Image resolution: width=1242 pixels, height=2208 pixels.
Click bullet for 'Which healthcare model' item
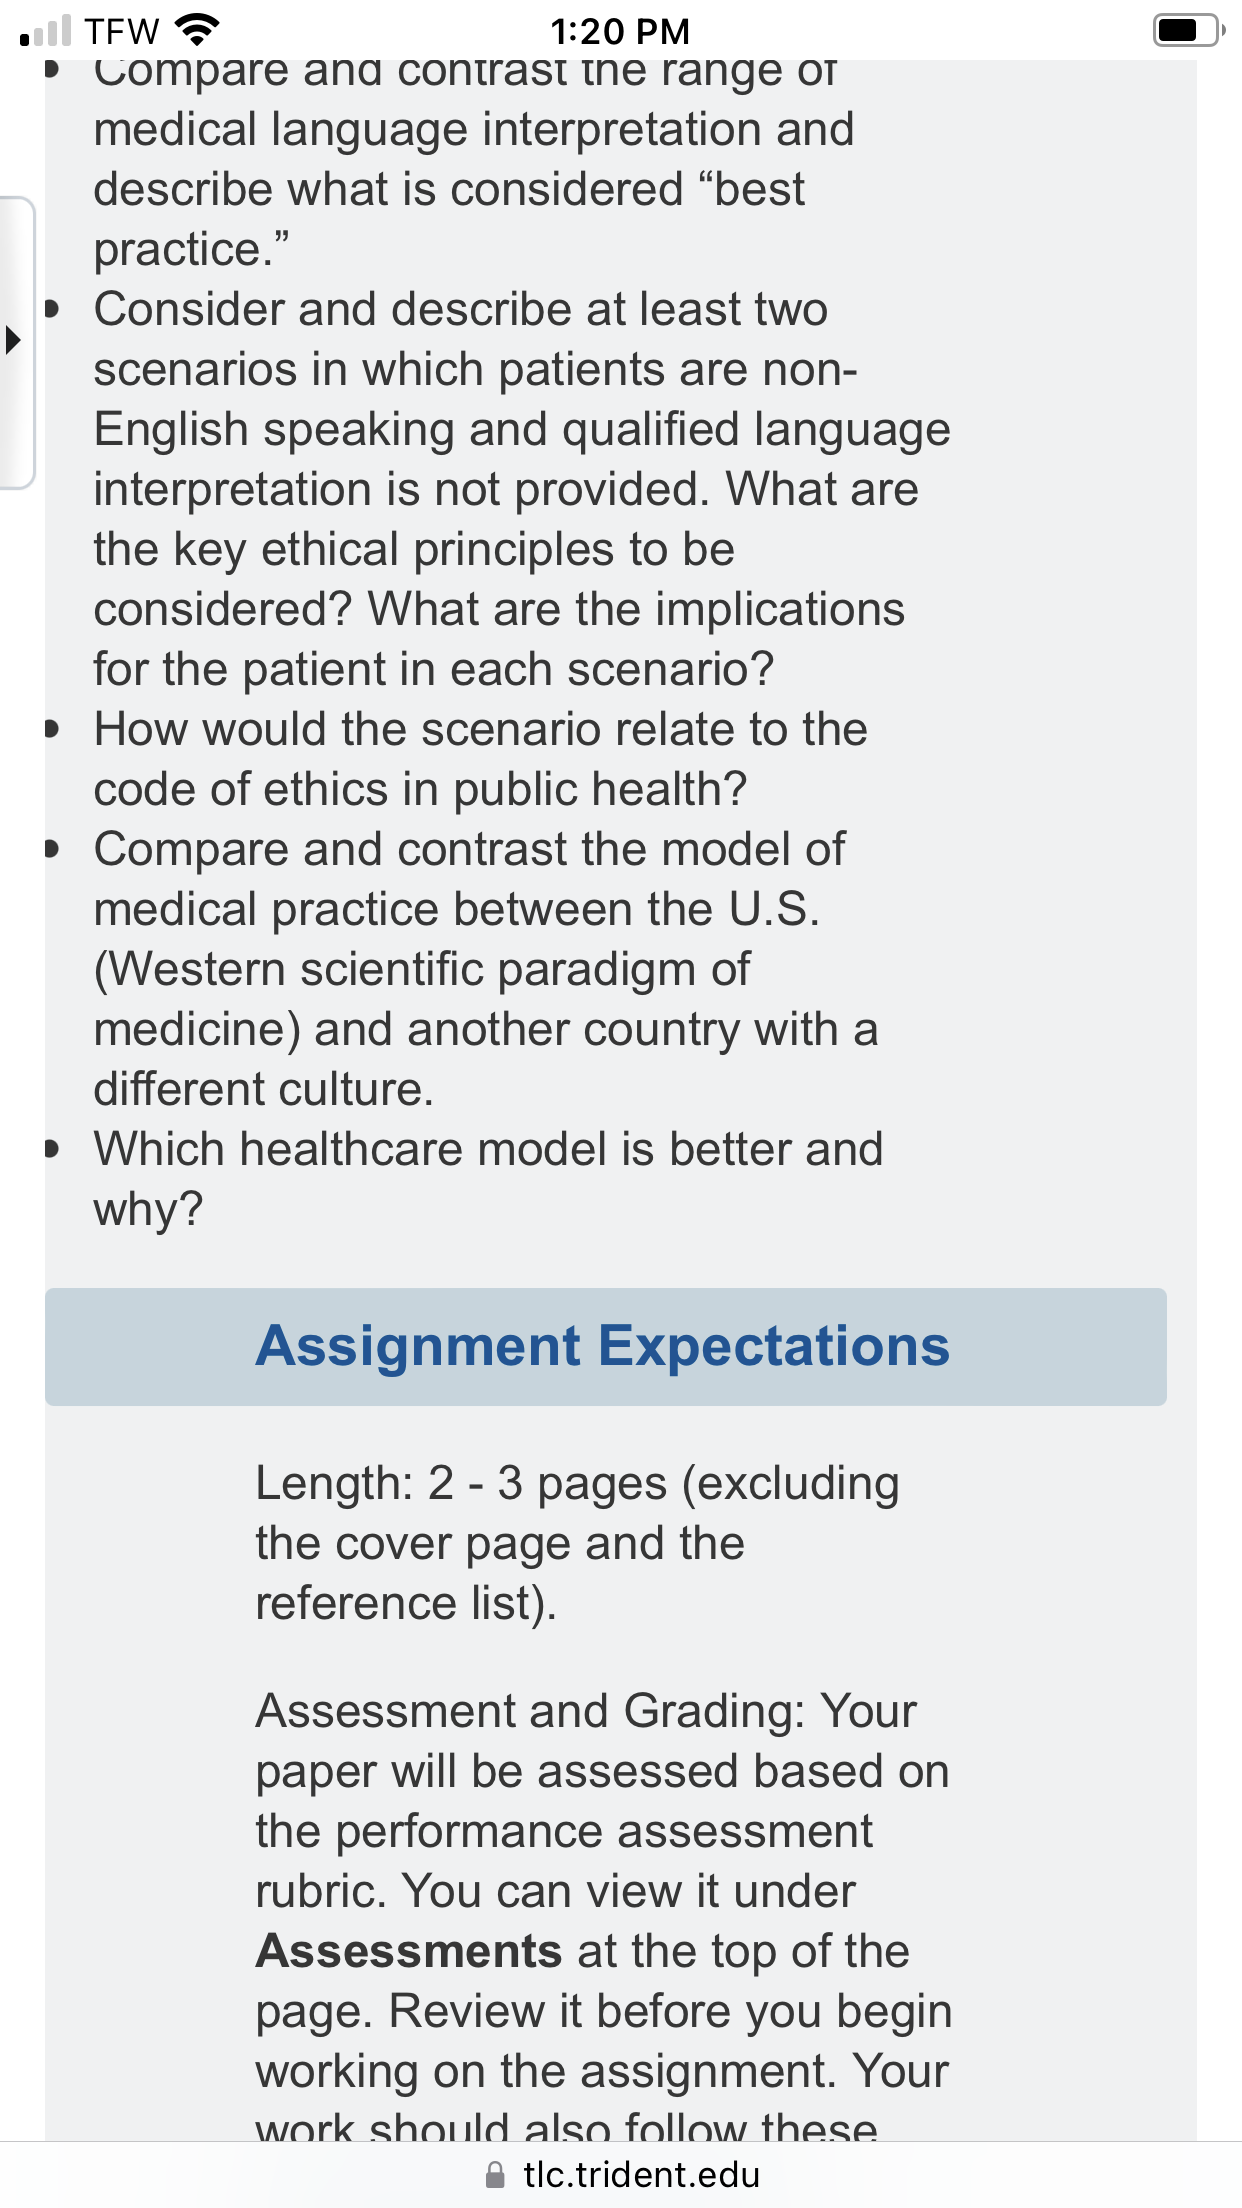(x=52, y=1150)
